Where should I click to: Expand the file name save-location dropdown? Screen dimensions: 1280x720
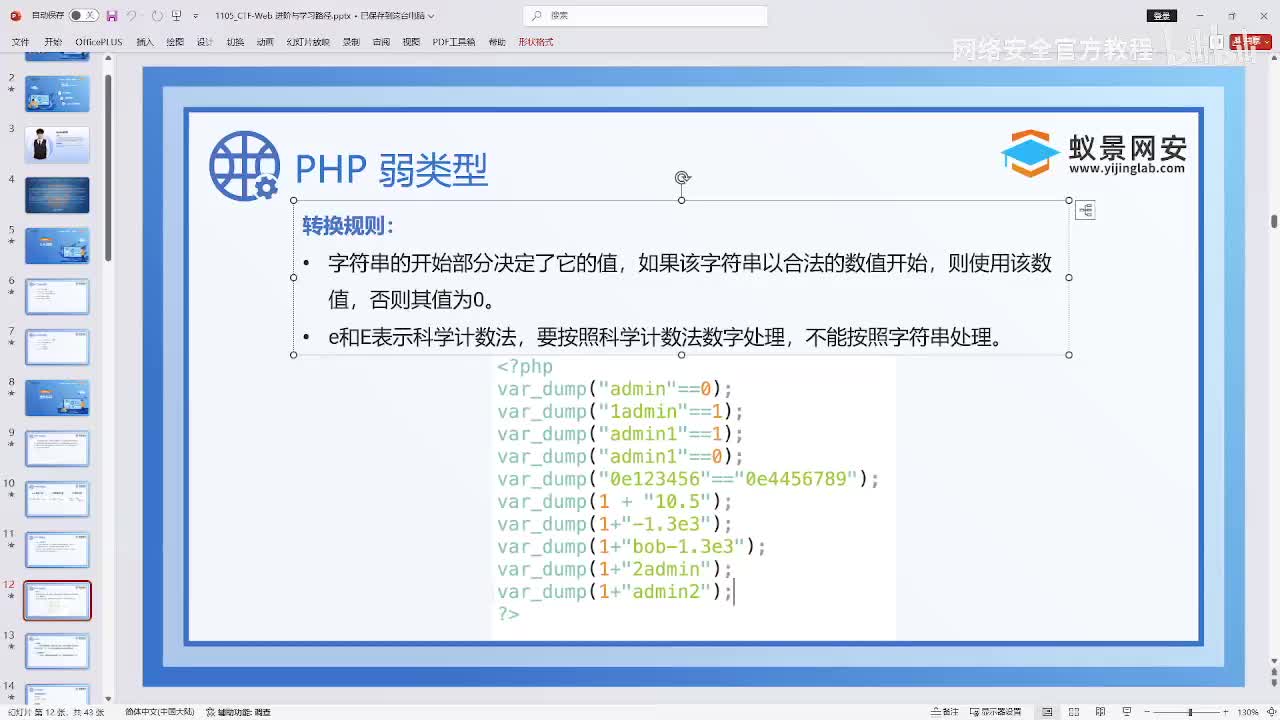432,16
